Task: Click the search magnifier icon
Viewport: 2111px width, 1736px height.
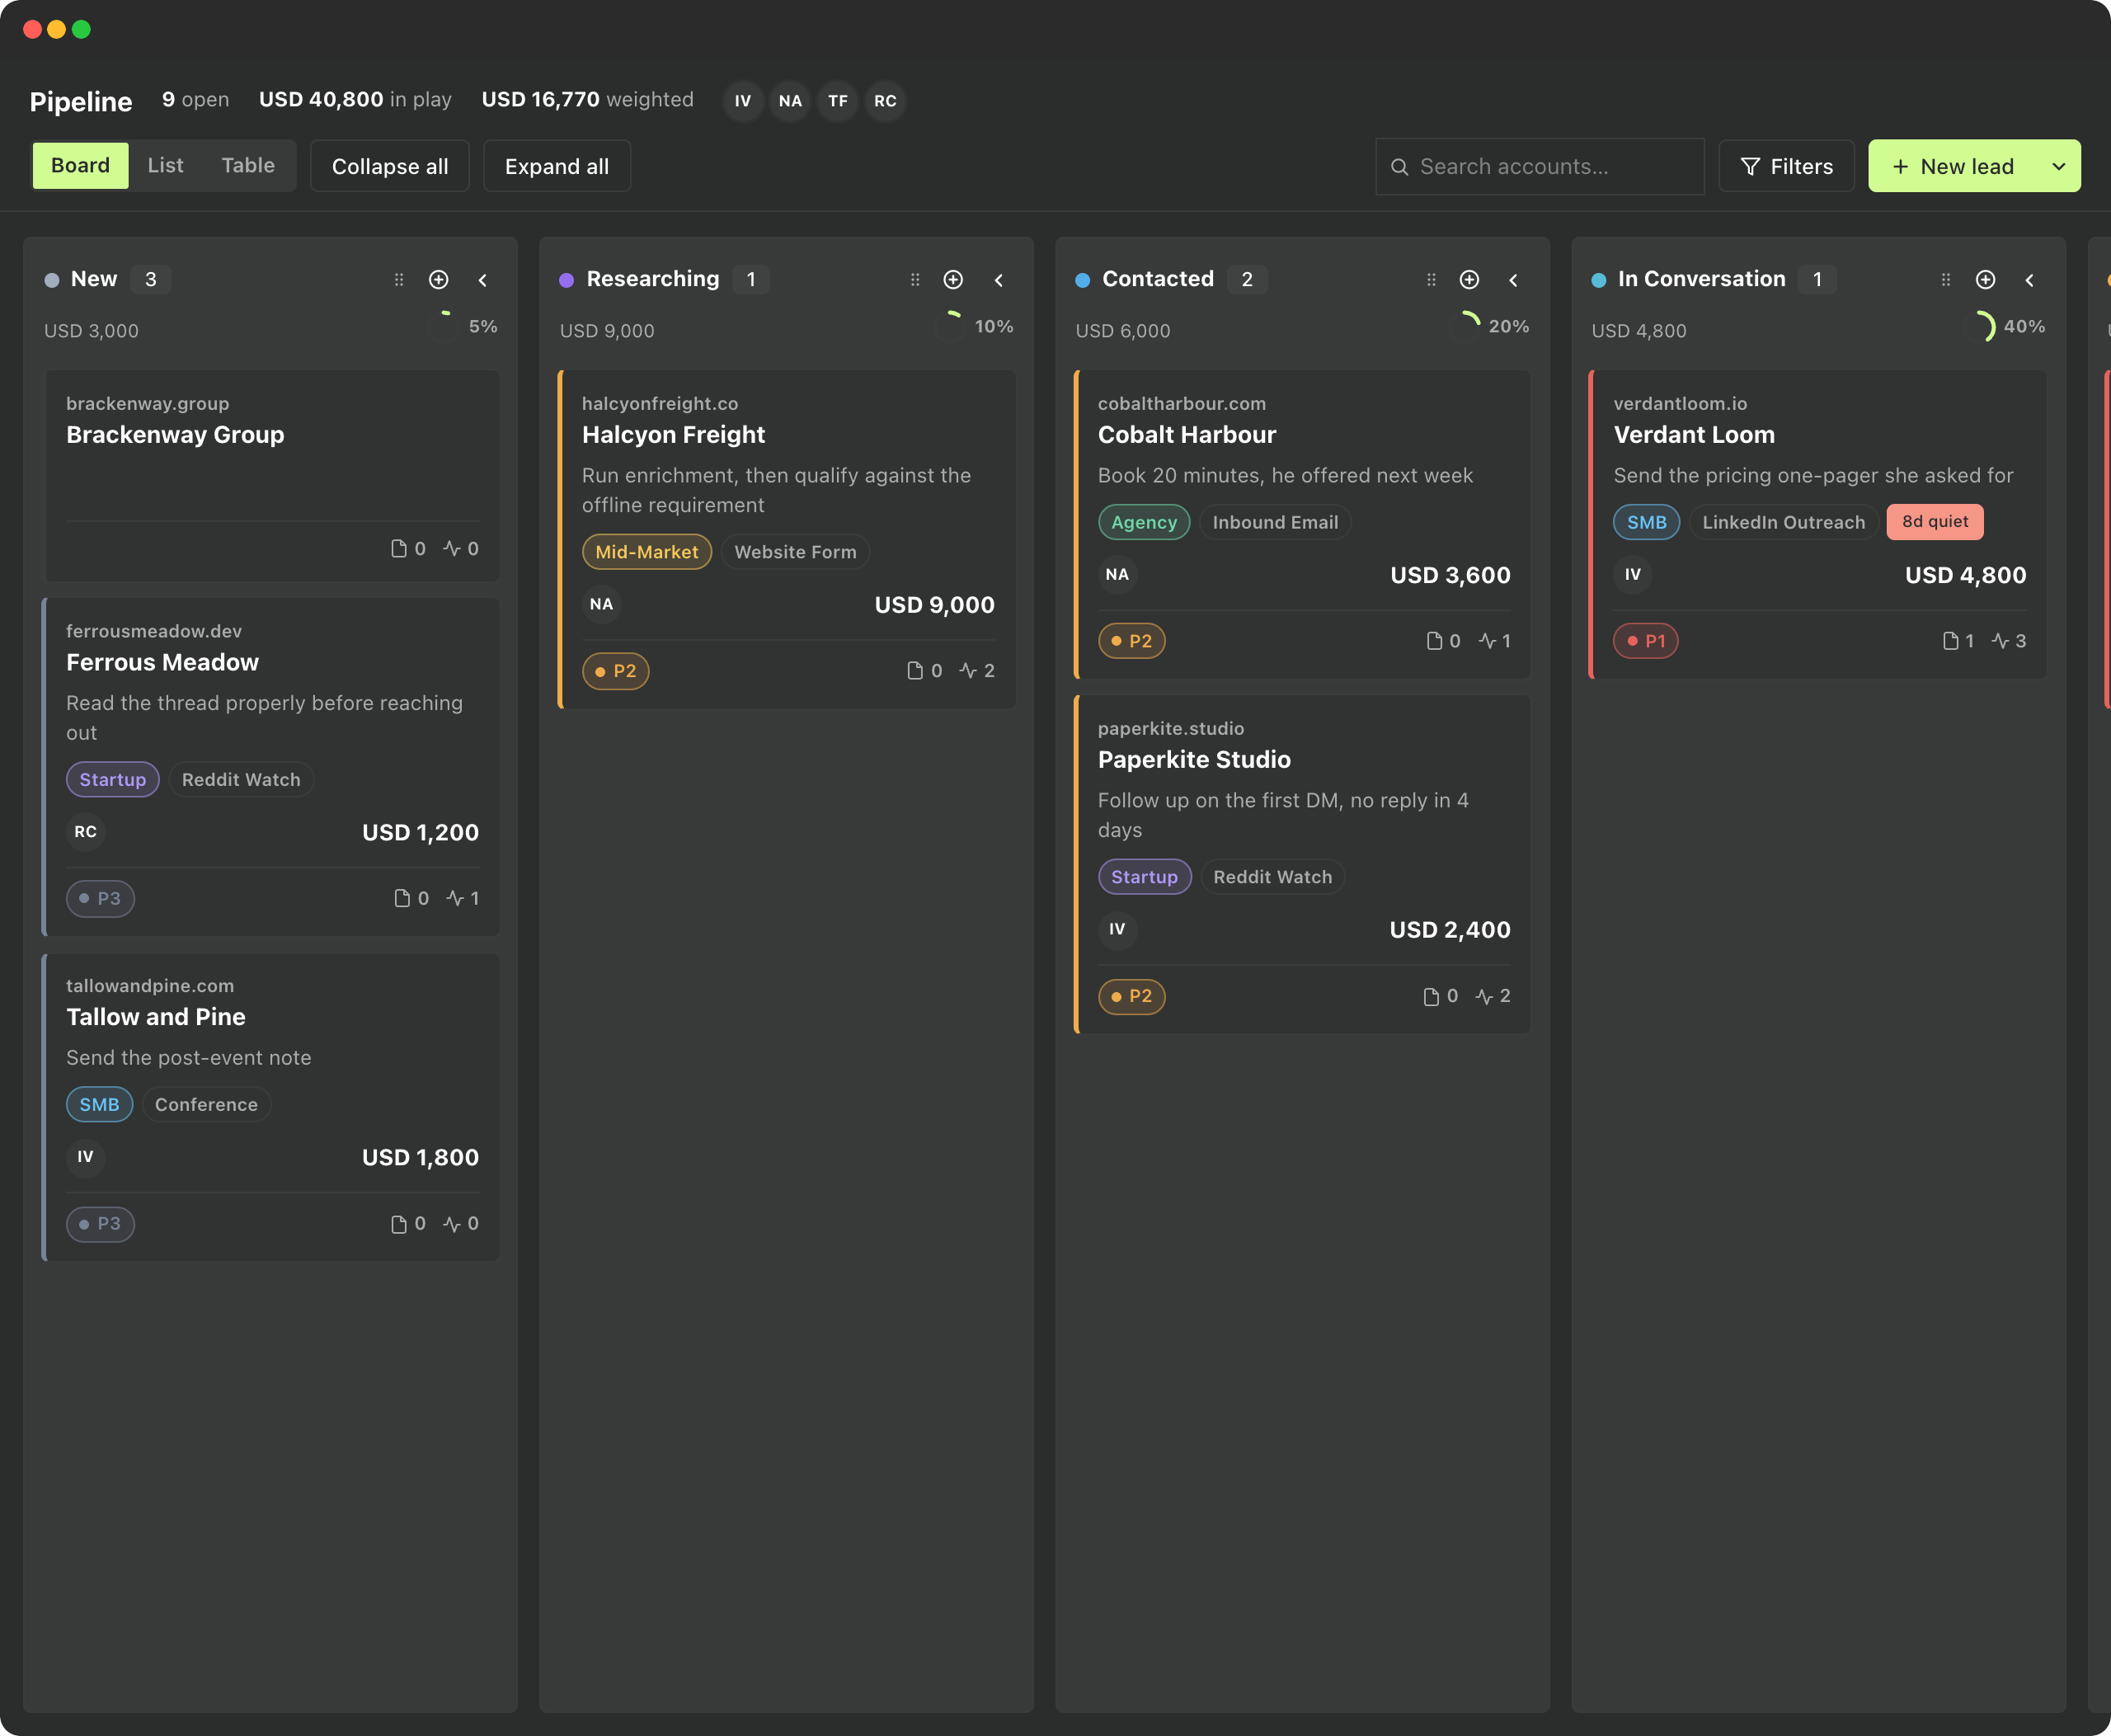Action: point(1400,167)
